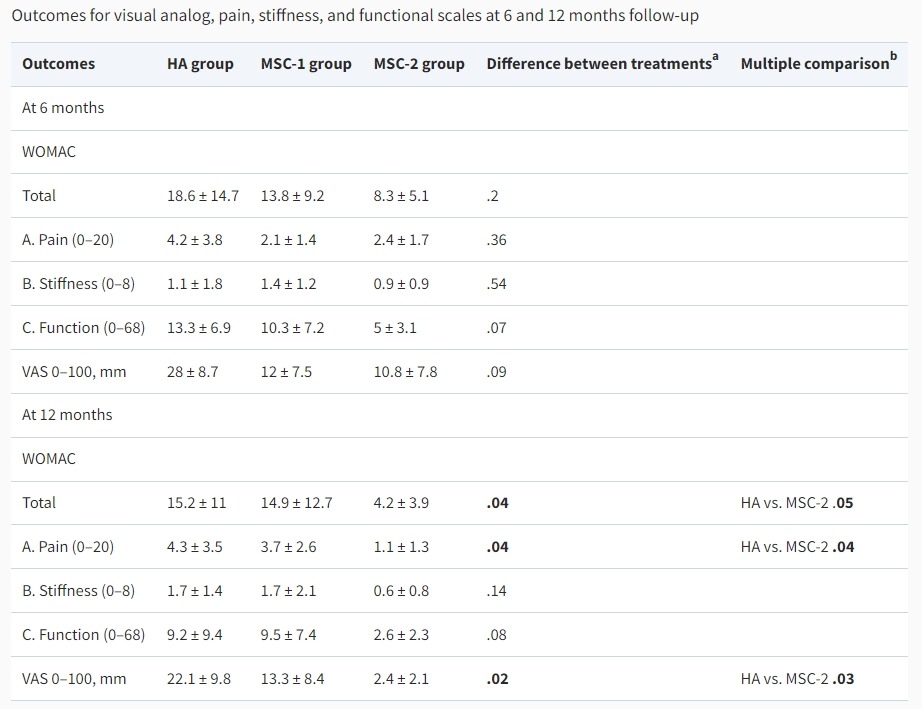The width and height of the screenshot is (922, 709).
Task: Click the 22.1 ± 9.8 HA group value
Action: (199, 679)
